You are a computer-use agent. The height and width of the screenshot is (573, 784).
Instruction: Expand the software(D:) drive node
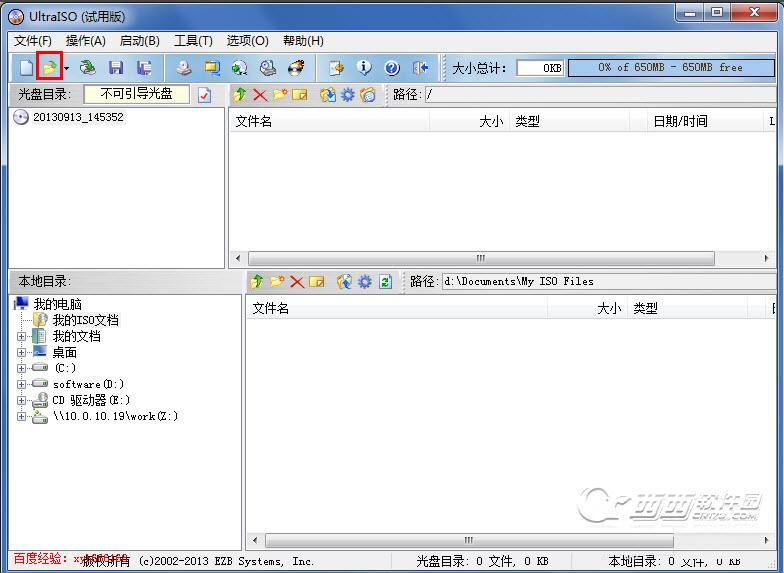(x=21, y=384)
